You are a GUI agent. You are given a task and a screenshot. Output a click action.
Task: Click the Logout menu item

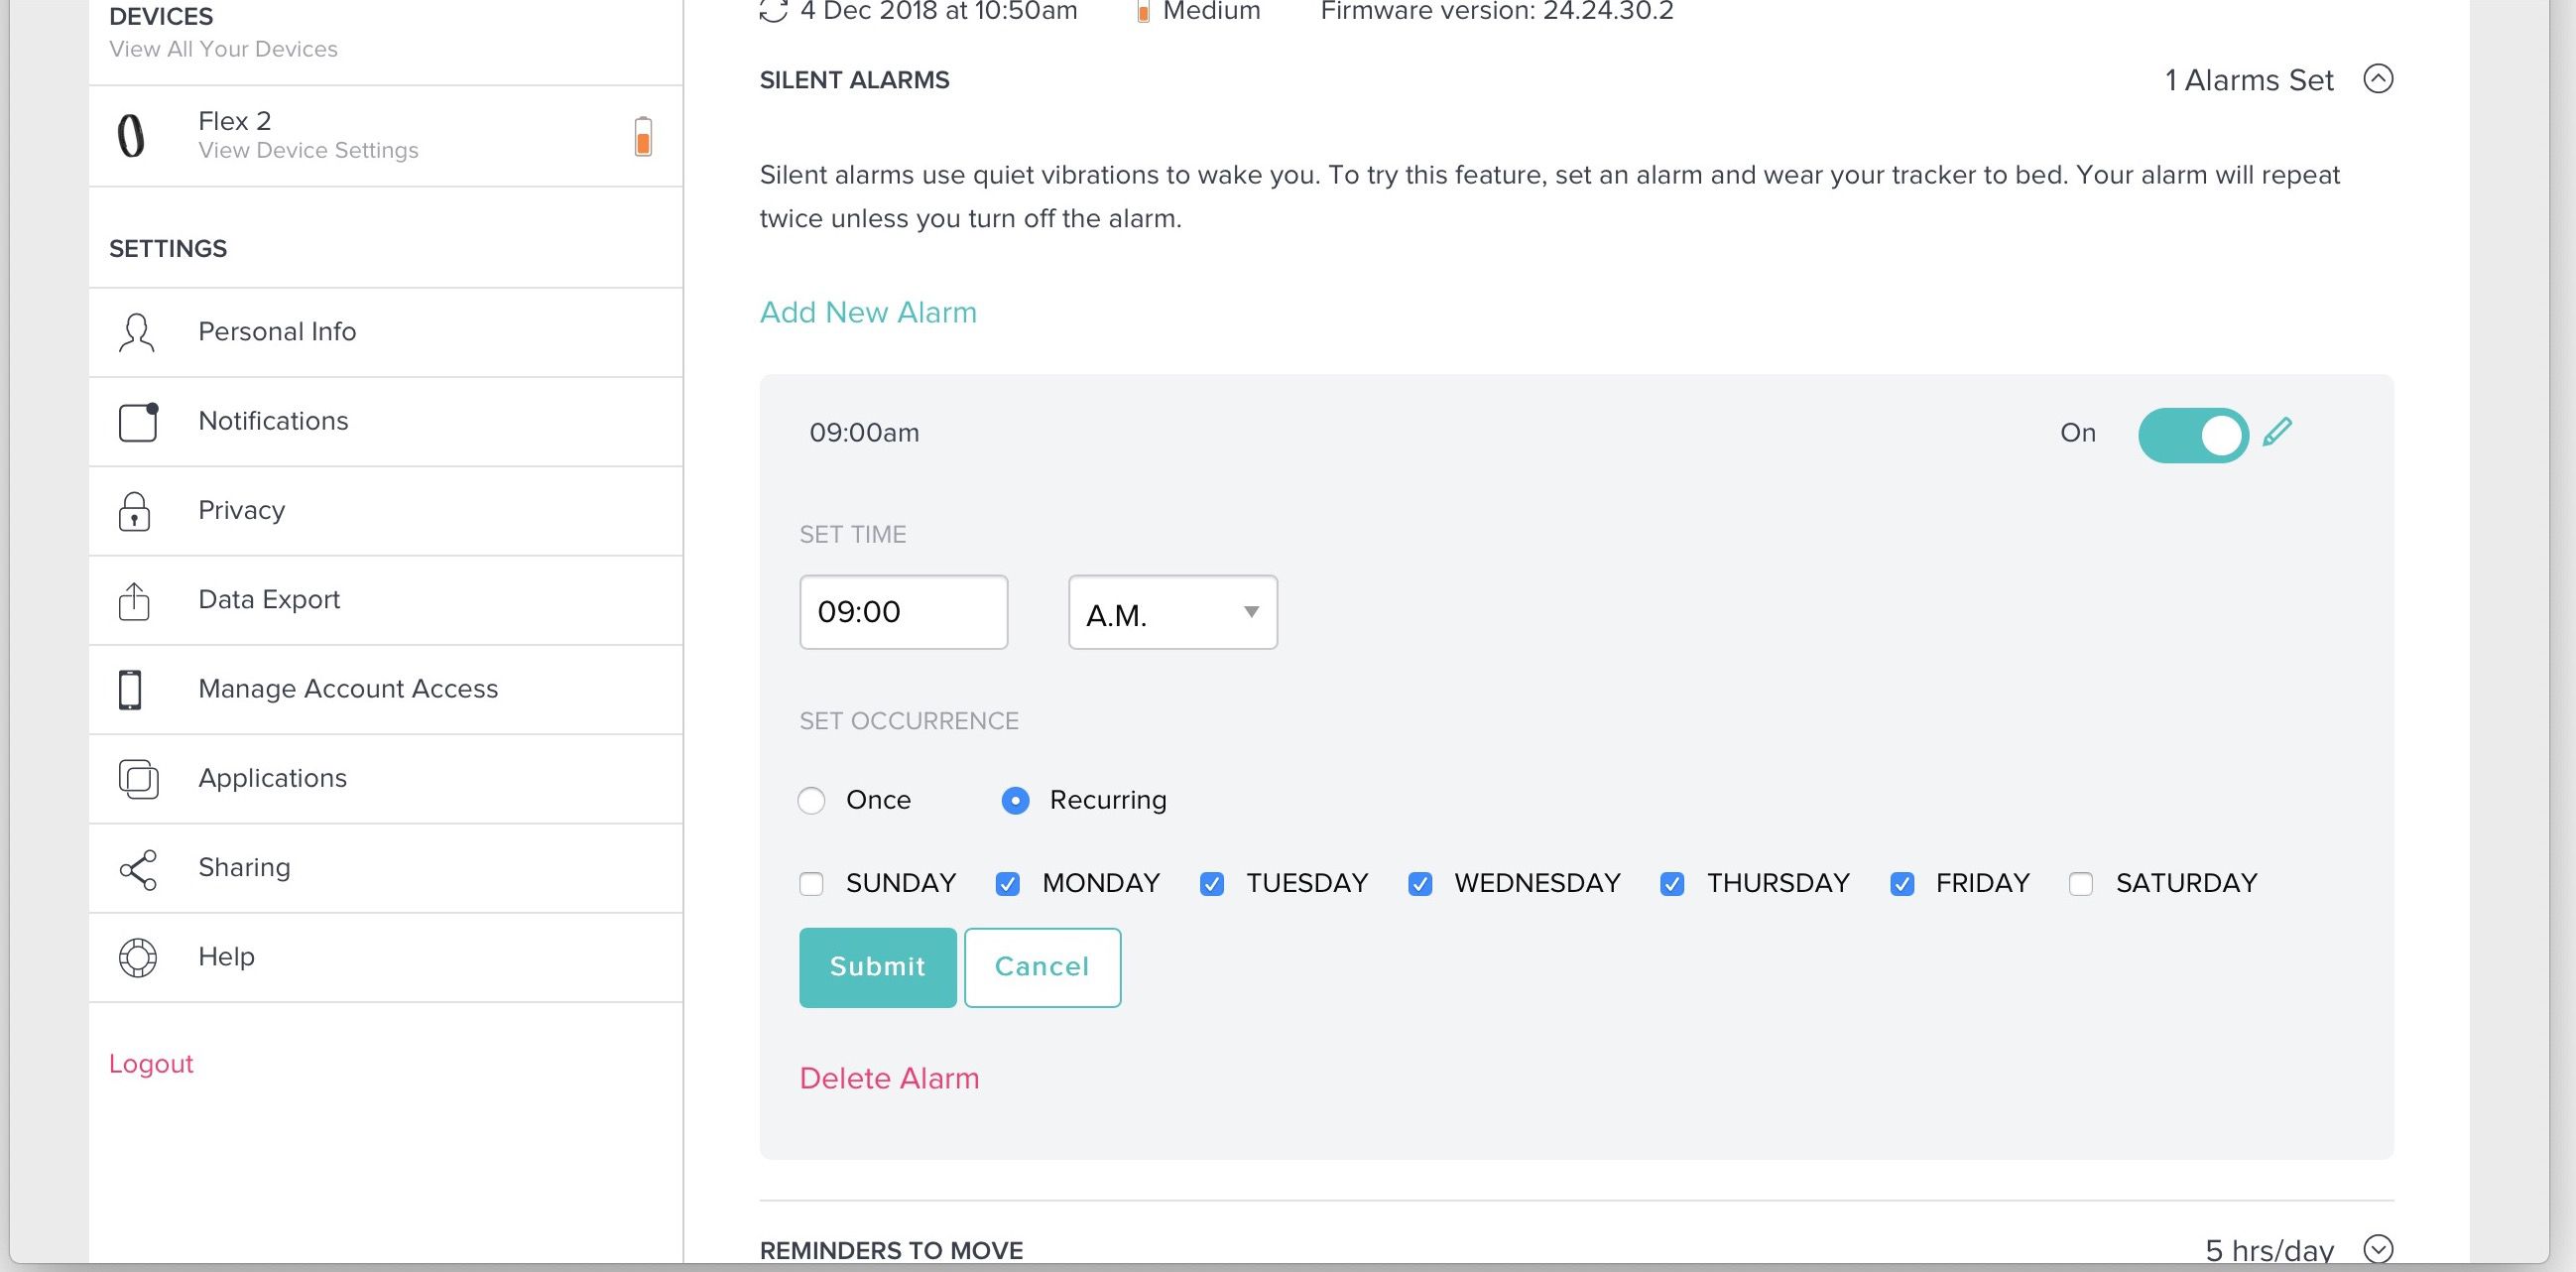[151, 1064]
